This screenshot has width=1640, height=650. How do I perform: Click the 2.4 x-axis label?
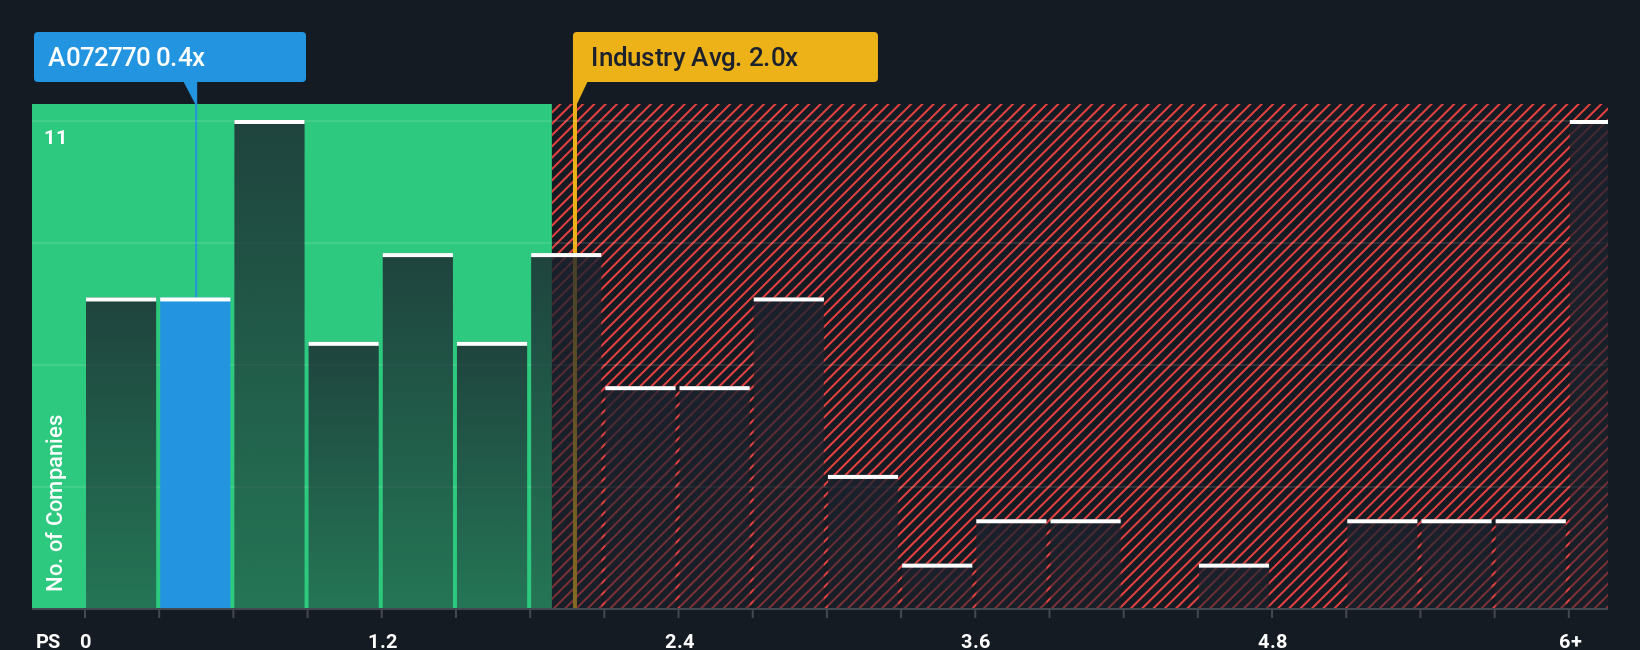679,640
